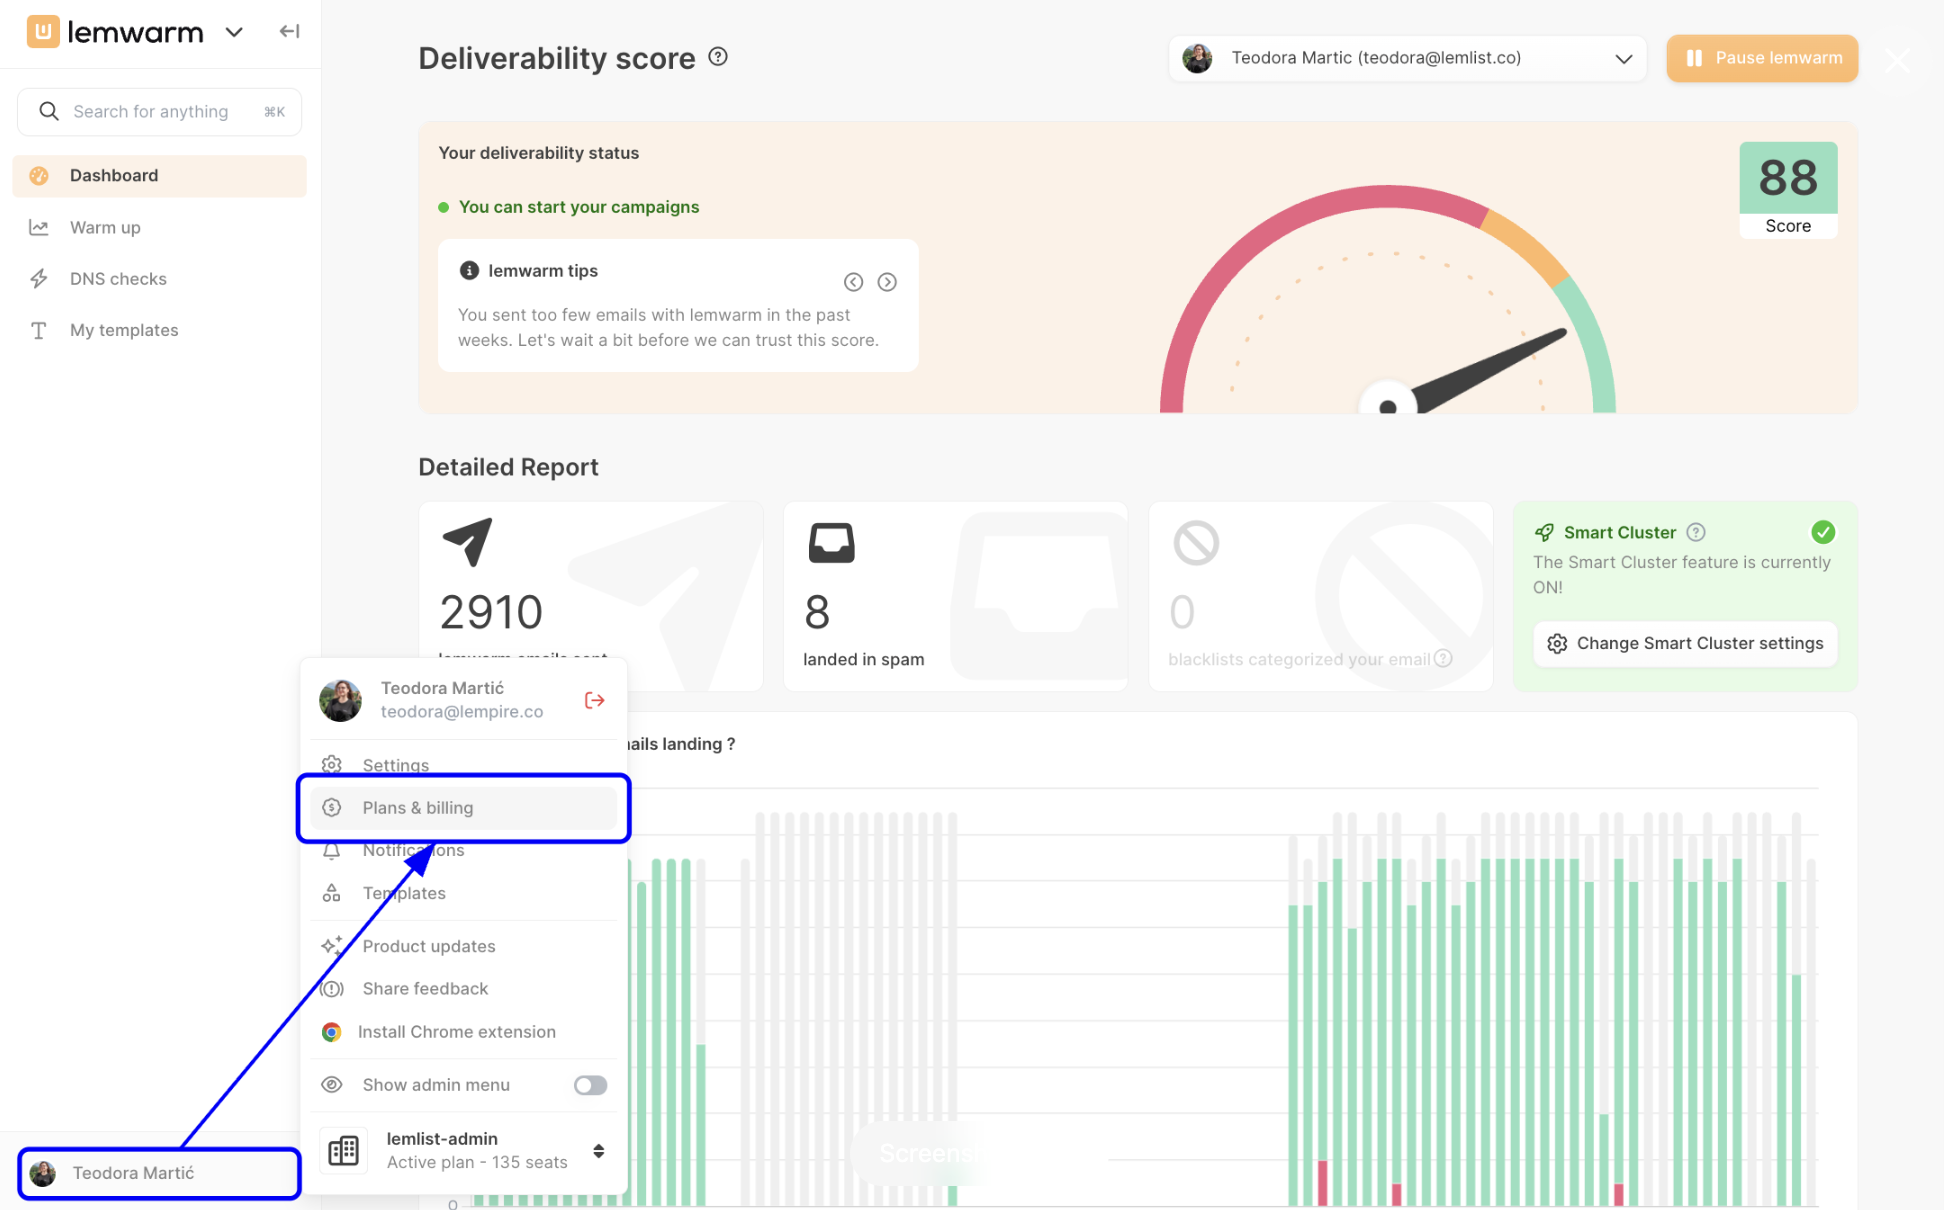Open Product updates menu entry
This screenshot has height=1210, width=1944.
(429, 946)
